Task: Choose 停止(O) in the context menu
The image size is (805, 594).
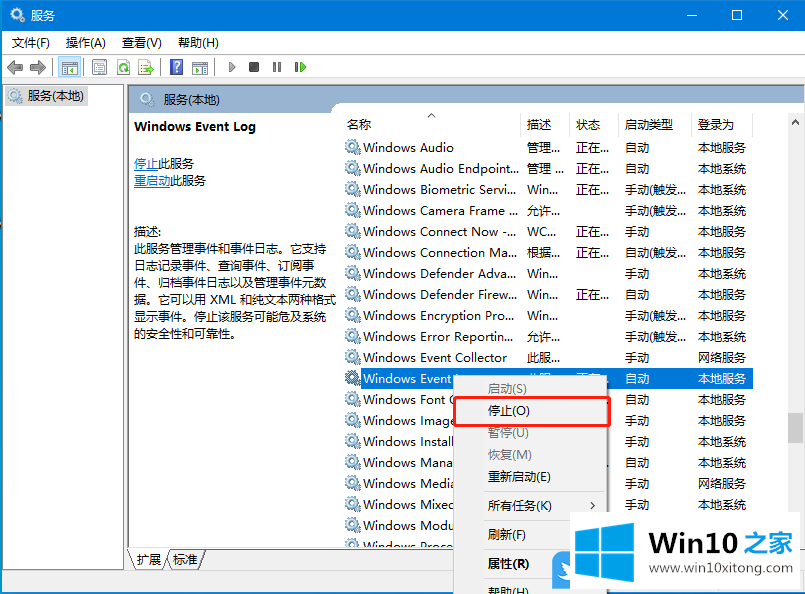Action: pyautogui.click(x=532, y=411)
